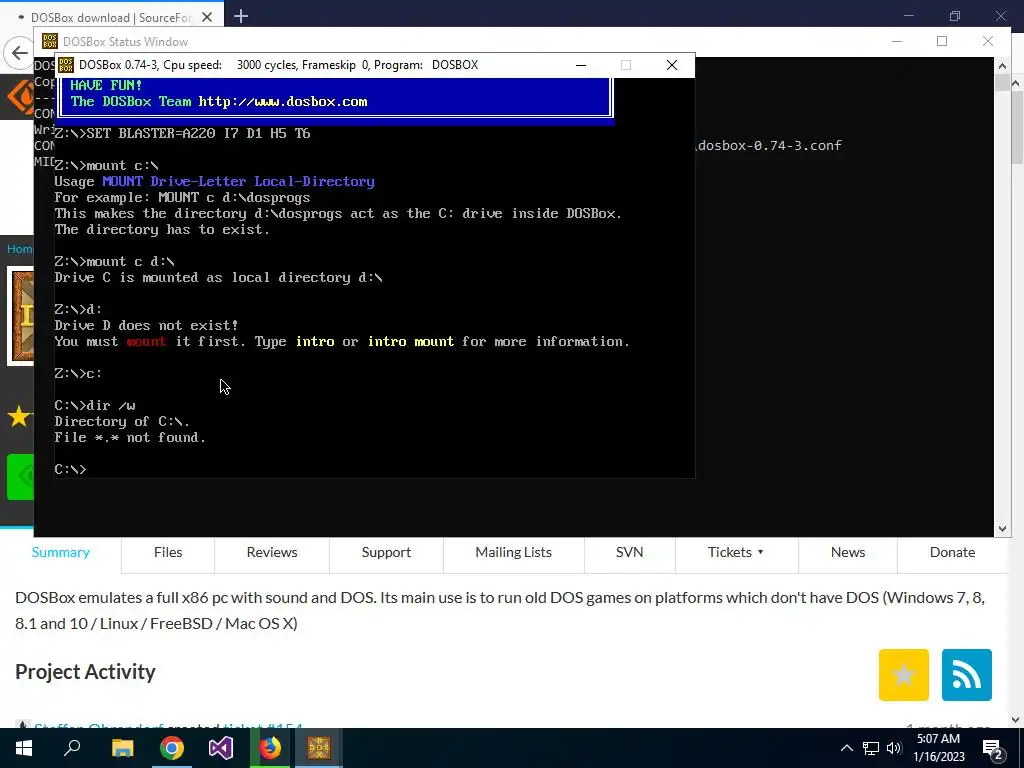
Task: Click the DOSBox 0.74-3 window title icon
Action: pyautogui.click(x=65, y=65)
